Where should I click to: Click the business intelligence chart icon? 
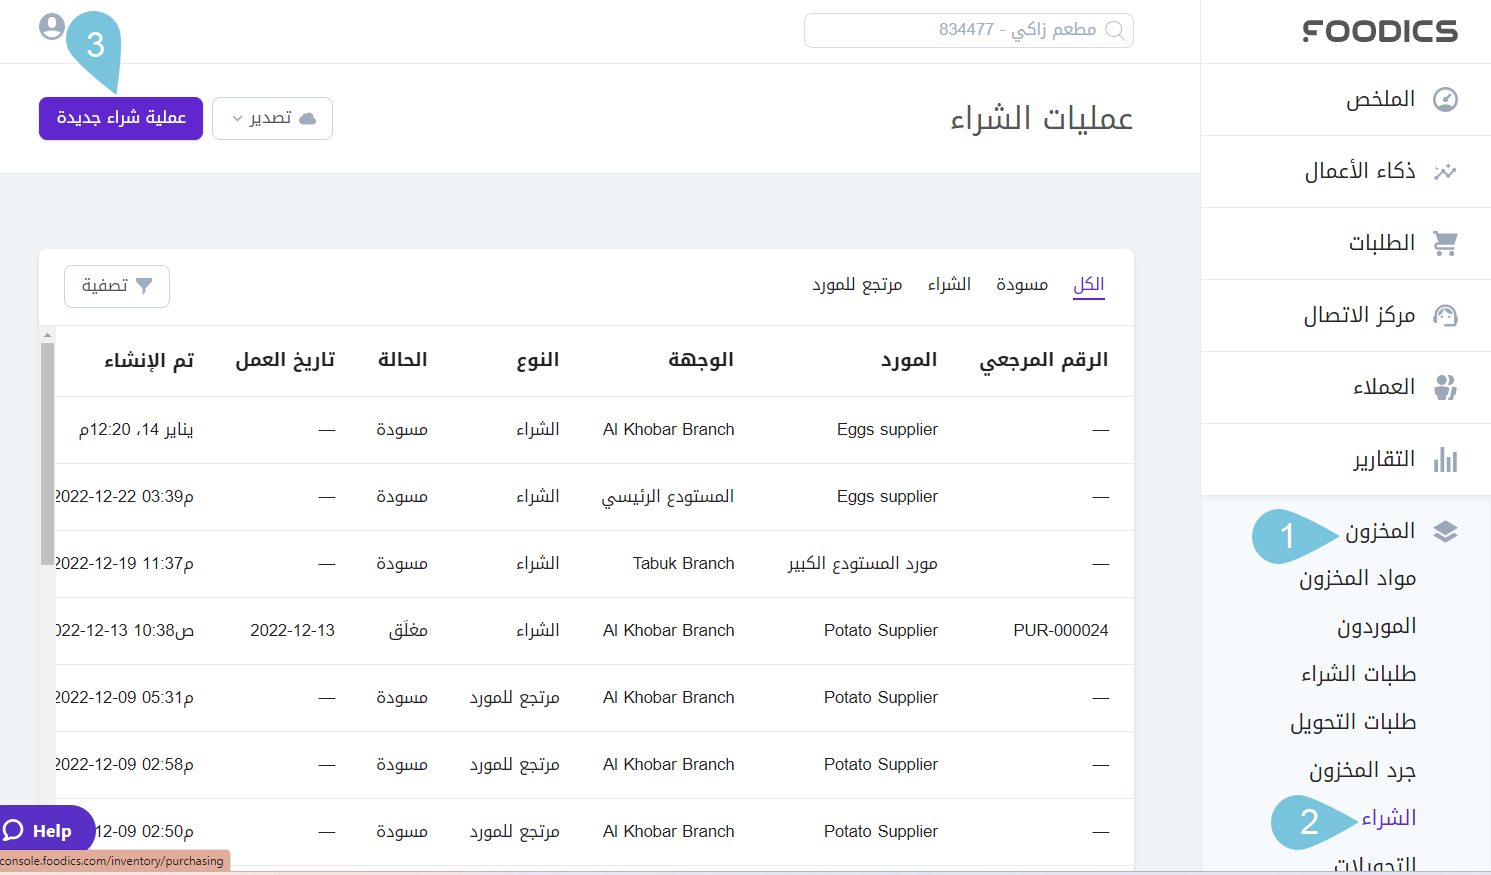point(1445,171)
